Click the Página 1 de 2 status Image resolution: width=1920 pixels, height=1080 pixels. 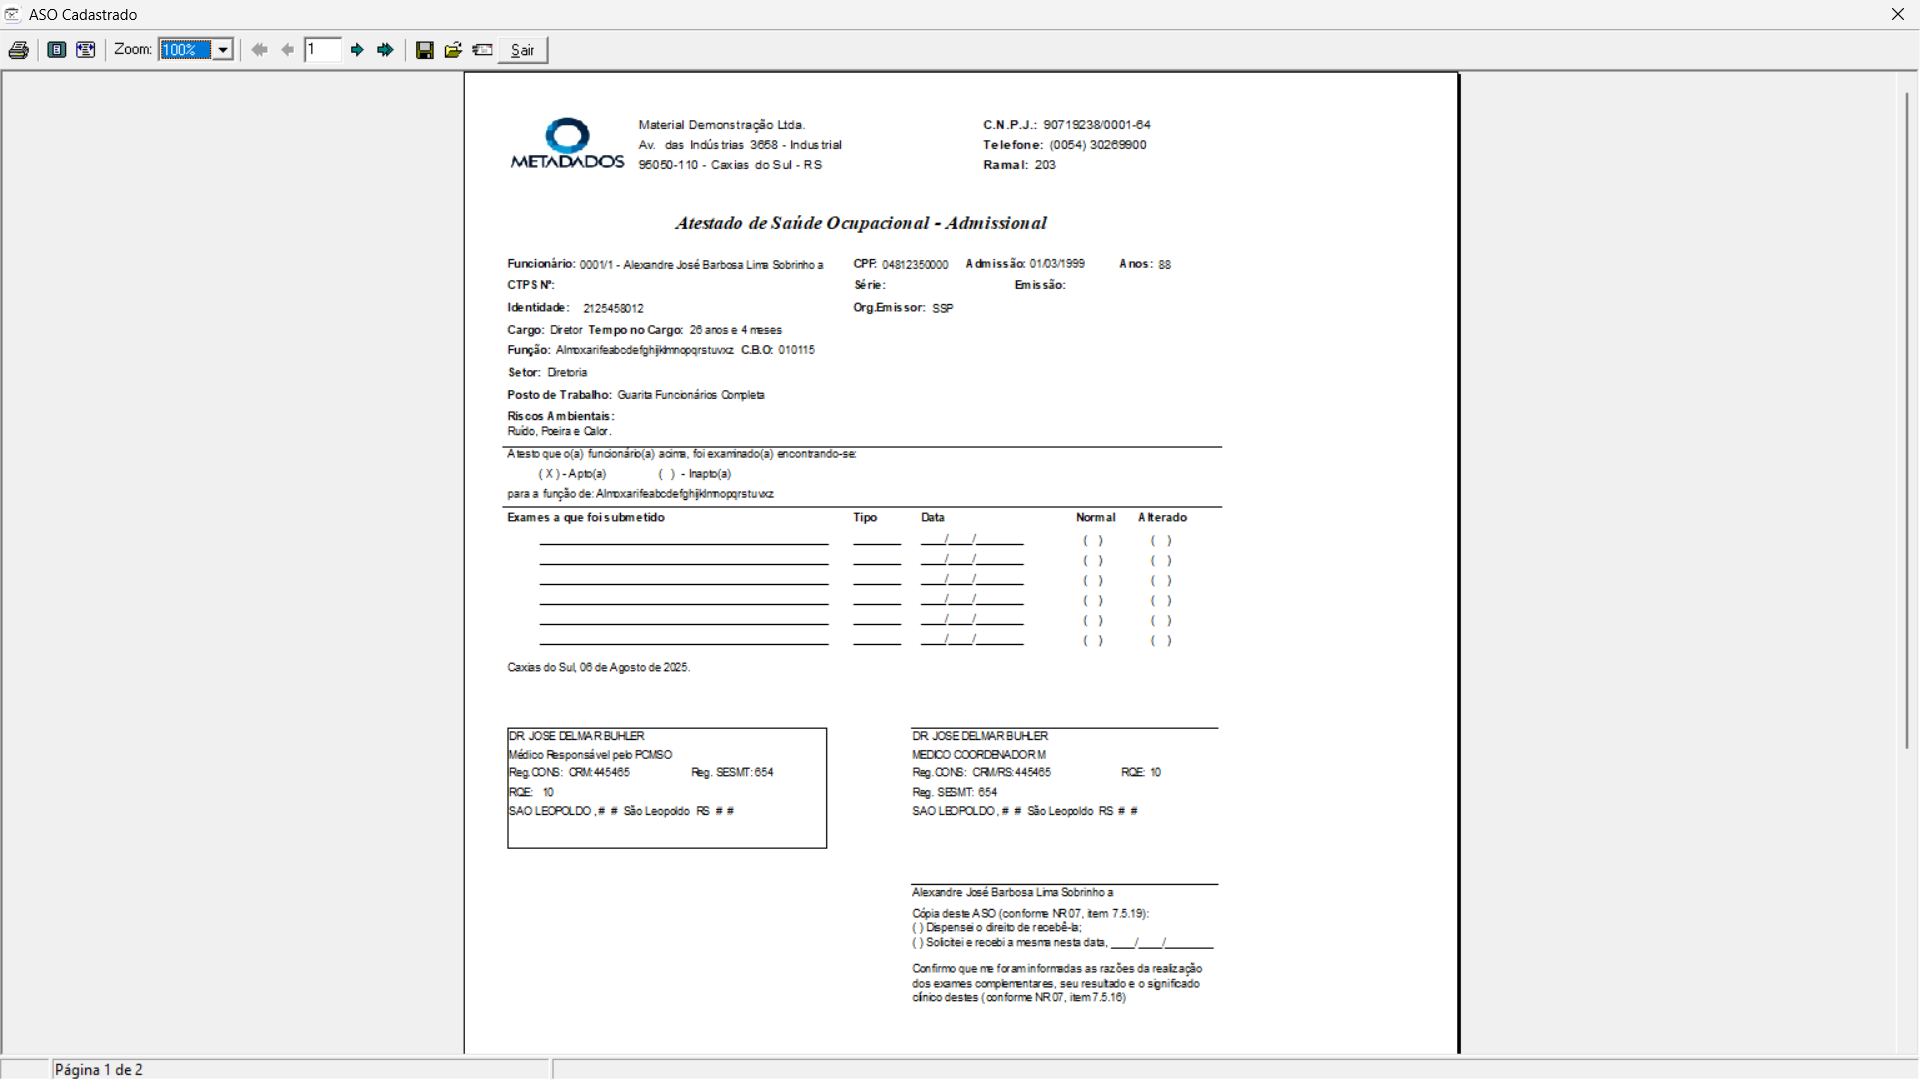click(x=99, y=1069)
